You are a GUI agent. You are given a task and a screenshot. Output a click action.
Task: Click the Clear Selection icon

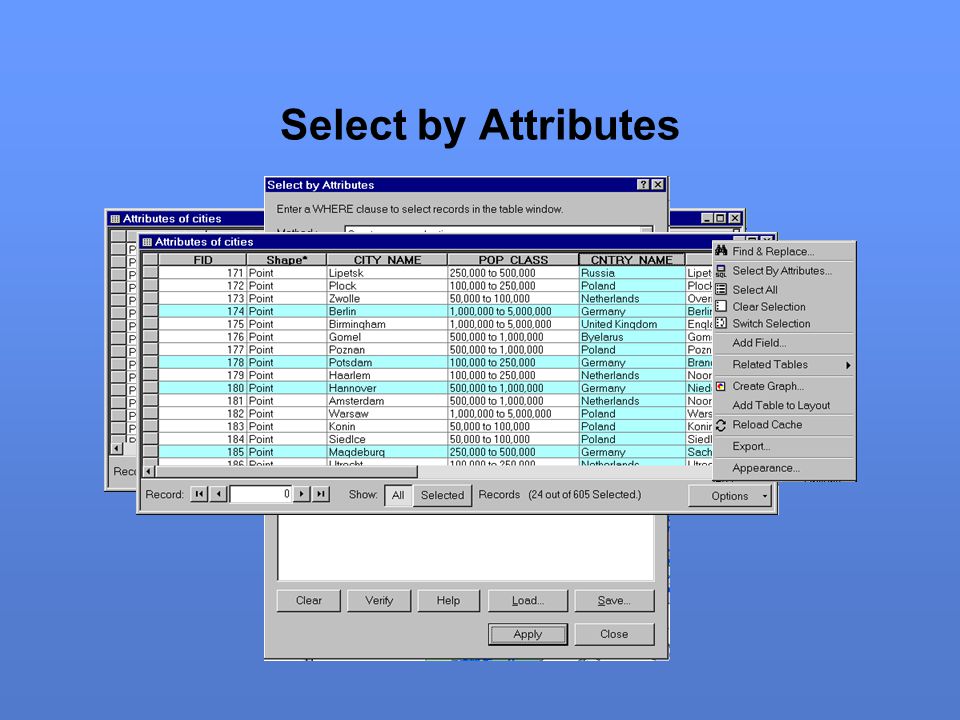721,306
